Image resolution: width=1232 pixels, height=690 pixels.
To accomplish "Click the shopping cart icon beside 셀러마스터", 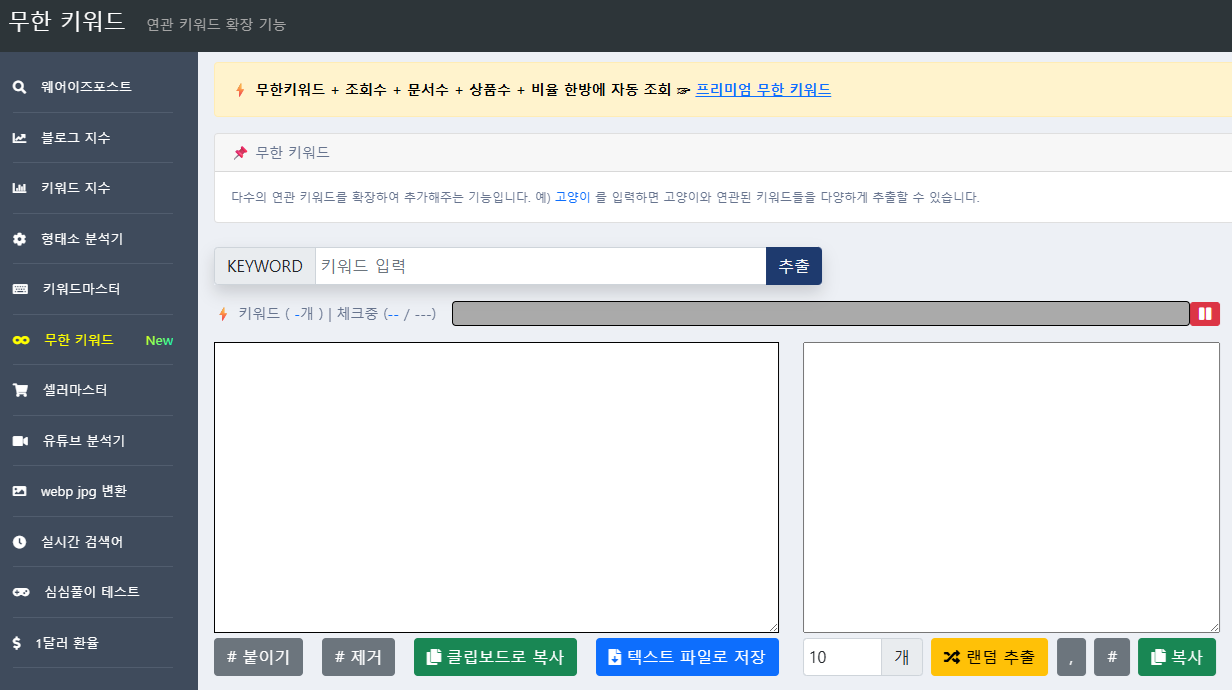I will click(20, 390).
